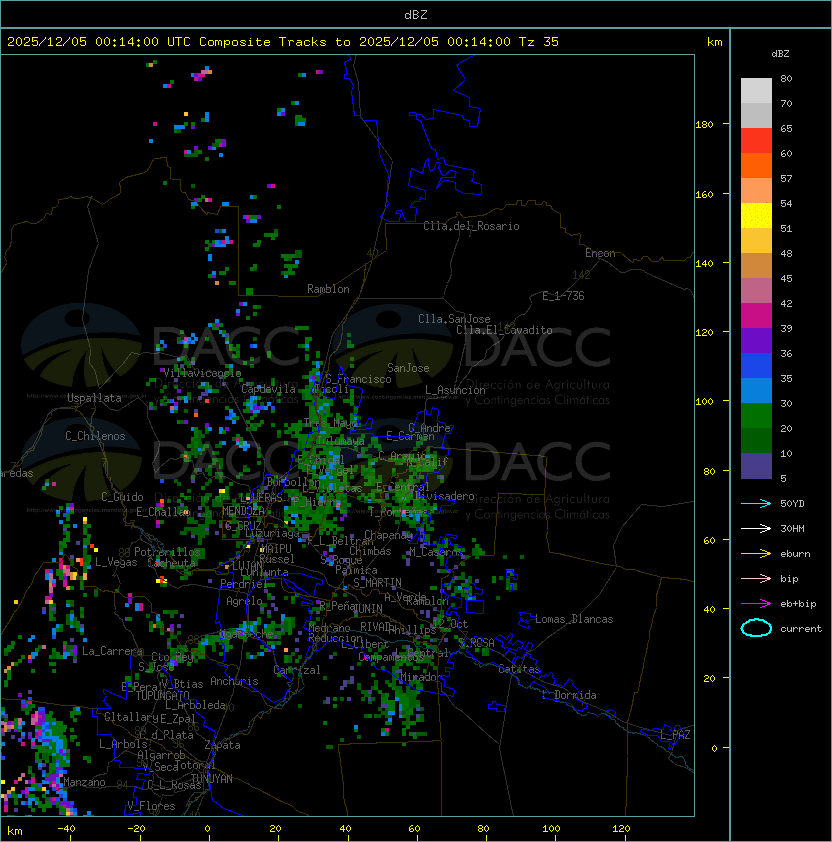Click the 'dBZ' title at the top
Screen dimensions: 832x842
click(416, 15)
